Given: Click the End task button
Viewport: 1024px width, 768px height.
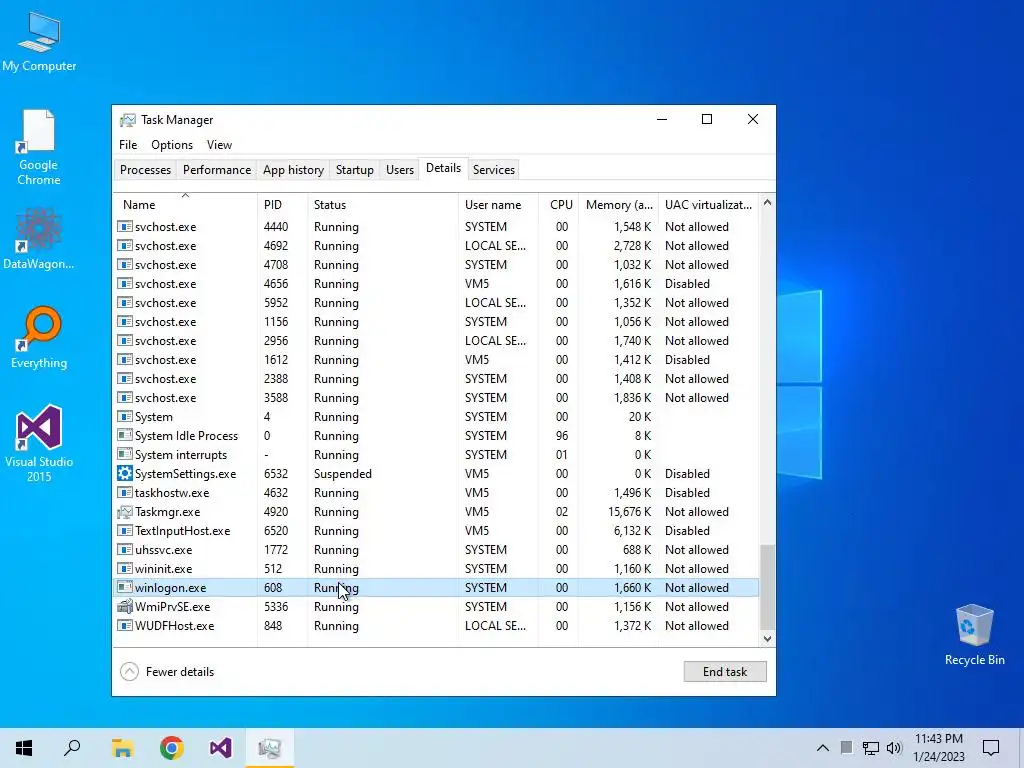Looking at the screenshot, I should (725, 671).
